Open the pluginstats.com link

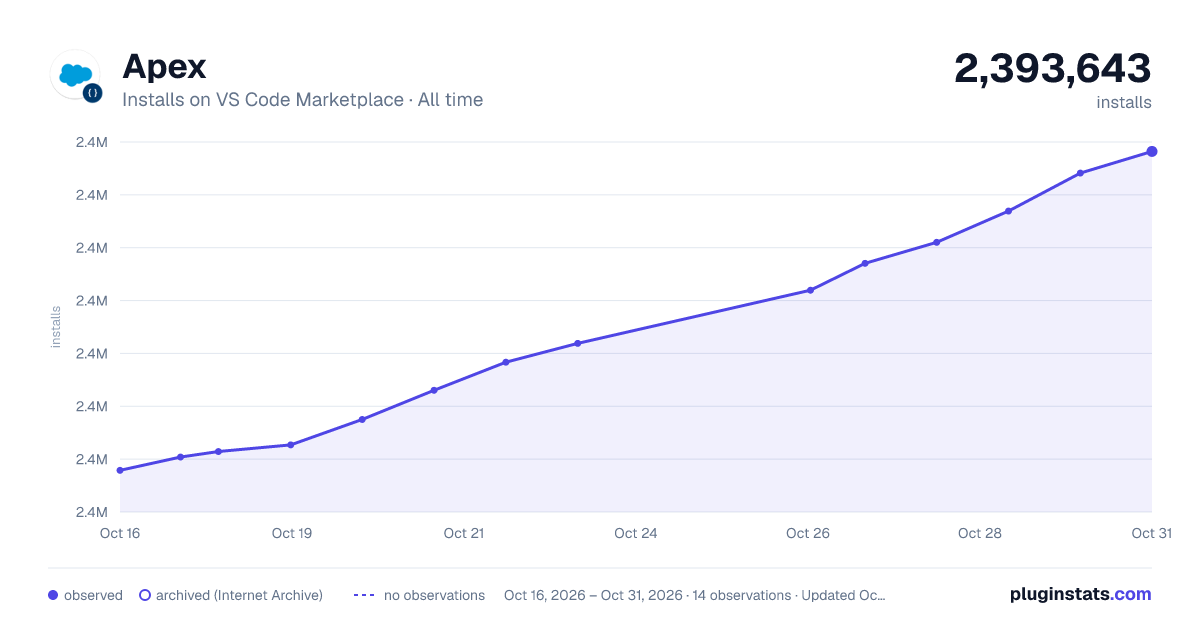(1081, 594)
